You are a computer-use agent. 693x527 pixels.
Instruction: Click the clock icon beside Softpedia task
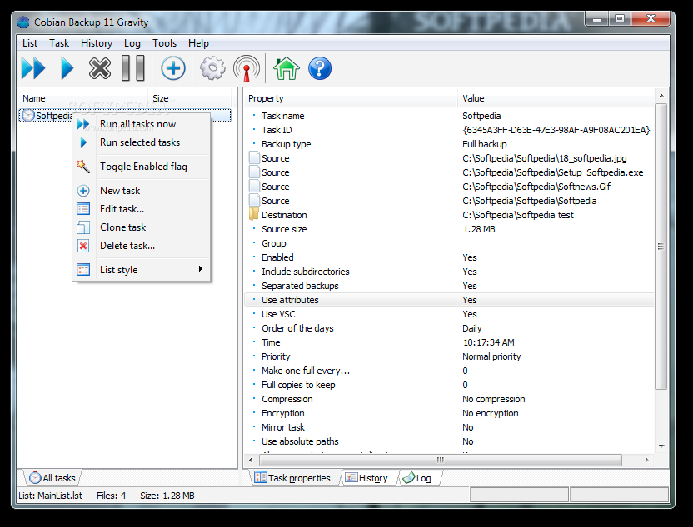[x=28, y=115]
